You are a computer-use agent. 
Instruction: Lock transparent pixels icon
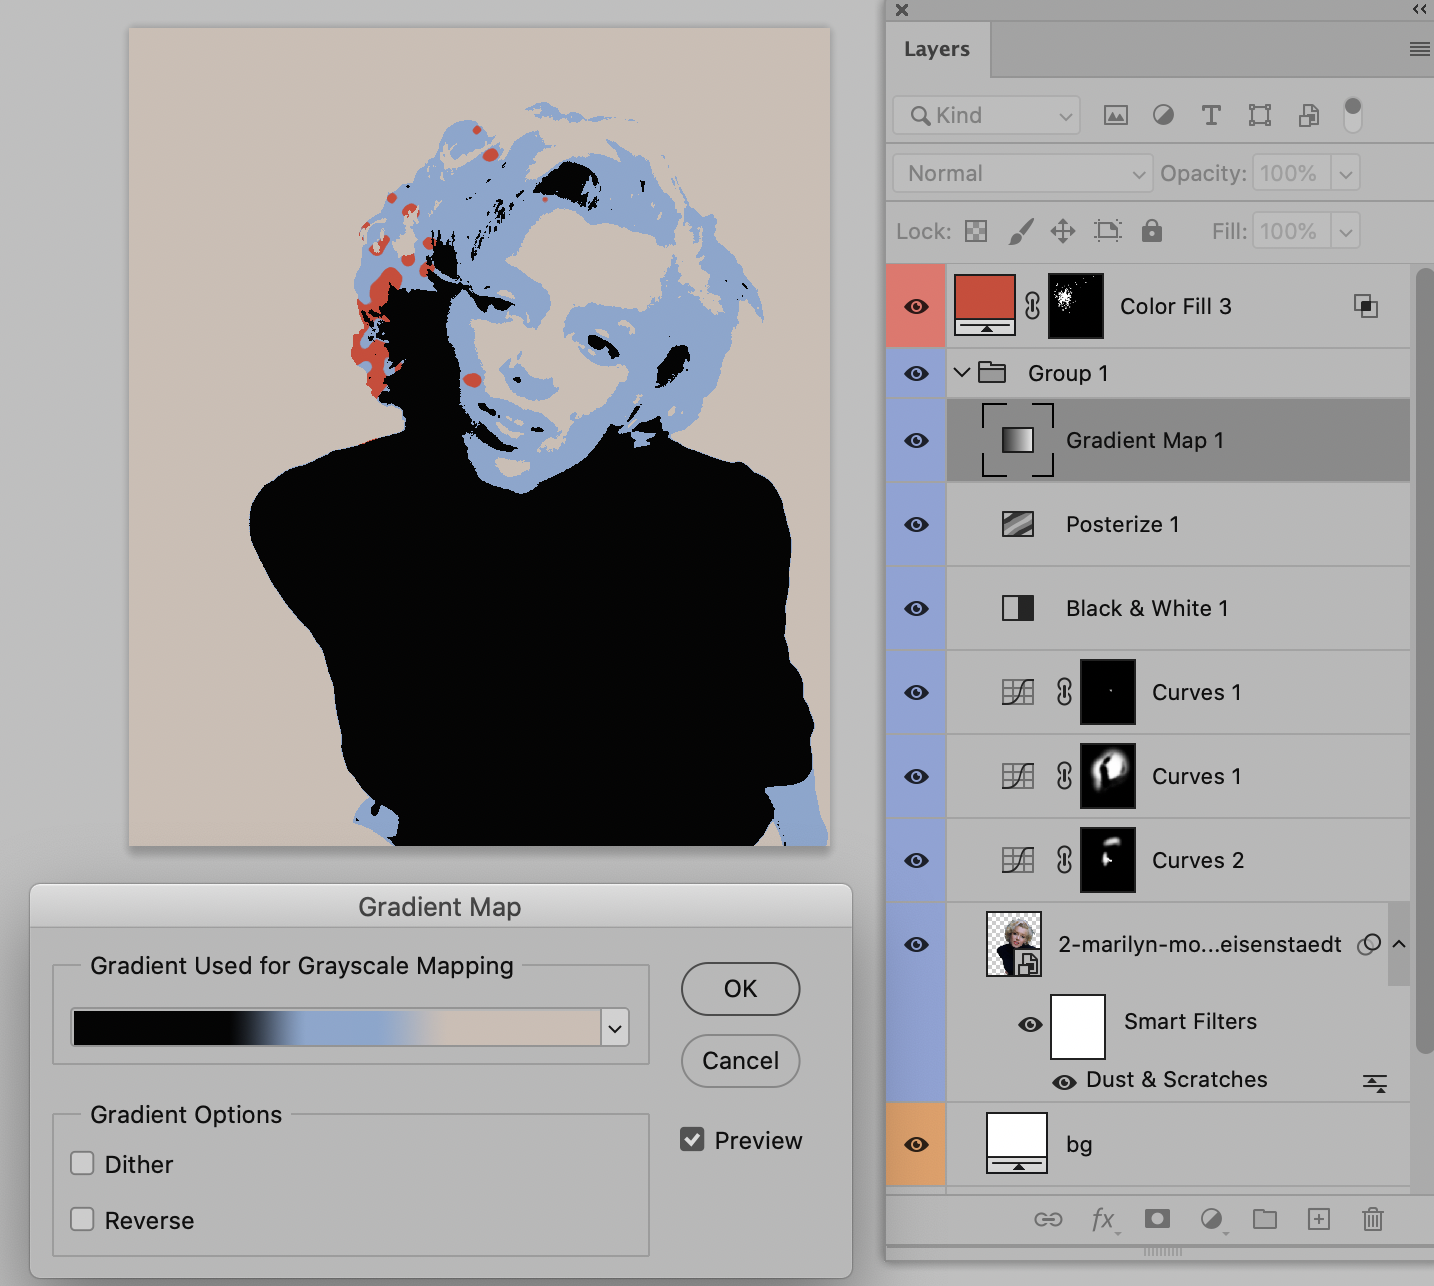(976, 231)
